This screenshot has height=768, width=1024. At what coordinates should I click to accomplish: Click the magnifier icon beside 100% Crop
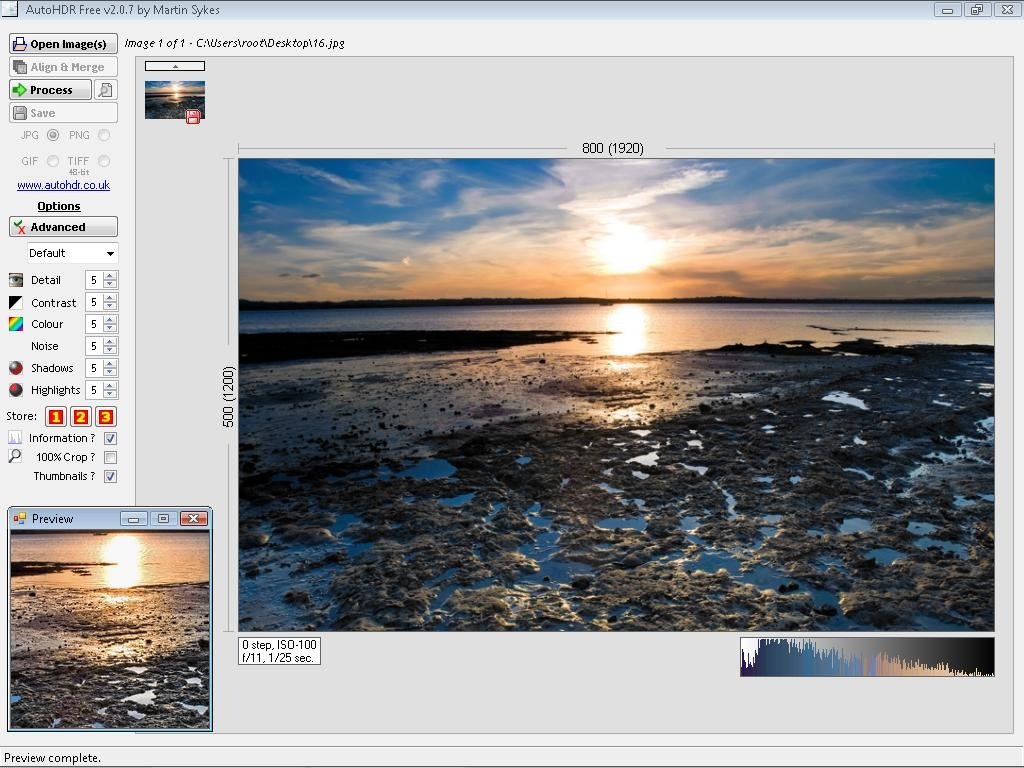click(x=14, y=456)
